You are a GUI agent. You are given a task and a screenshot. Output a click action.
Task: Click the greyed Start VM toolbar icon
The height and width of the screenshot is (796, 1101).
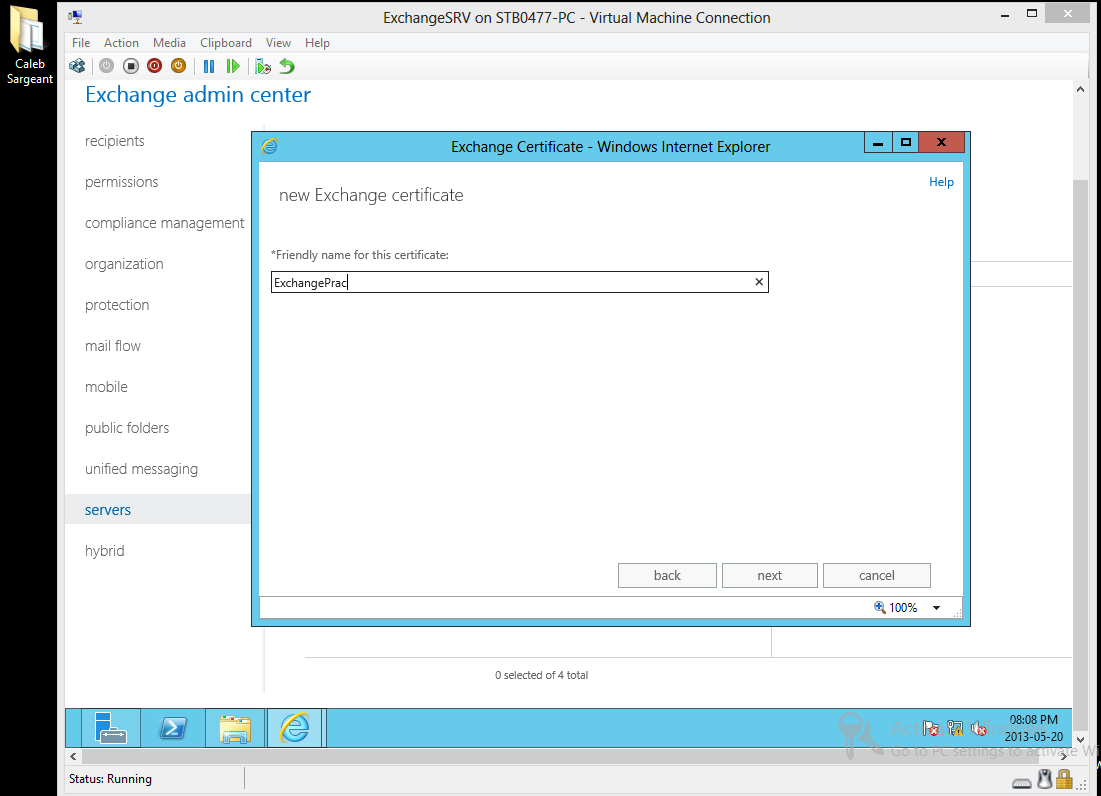tap(106, 66)
